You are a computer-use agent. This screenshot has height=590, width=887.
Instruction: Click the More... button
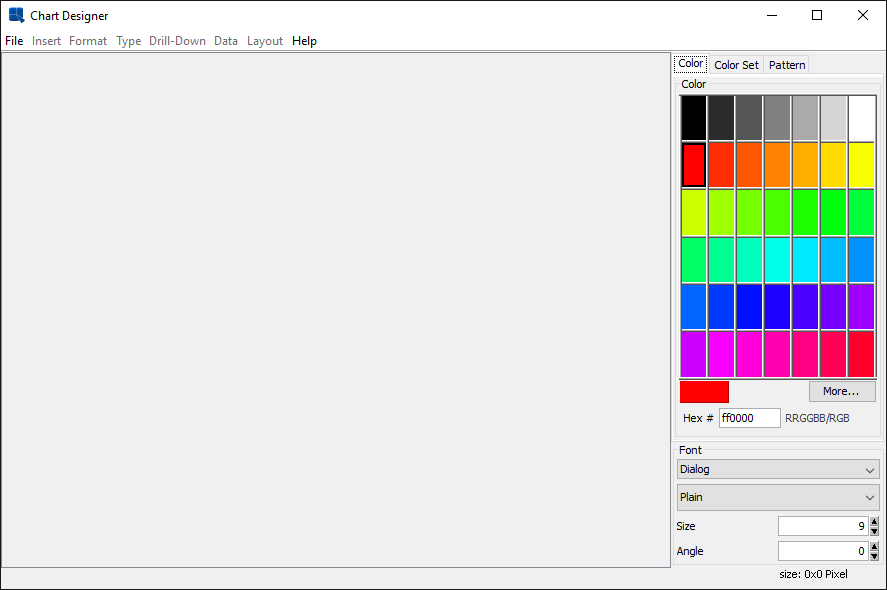tap(842, 391)
